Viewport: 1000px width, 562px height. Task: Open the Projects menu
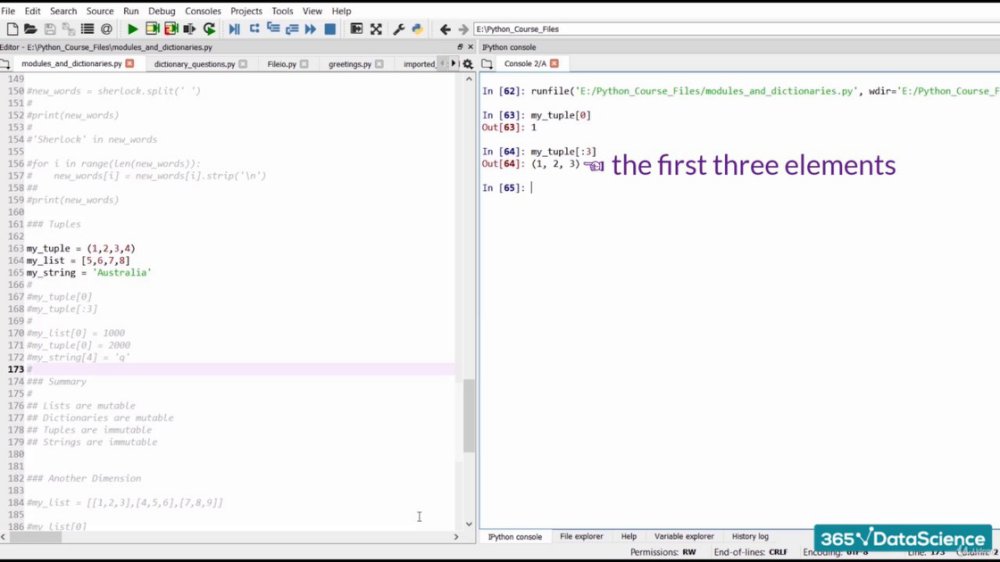(x=246, y=11)
